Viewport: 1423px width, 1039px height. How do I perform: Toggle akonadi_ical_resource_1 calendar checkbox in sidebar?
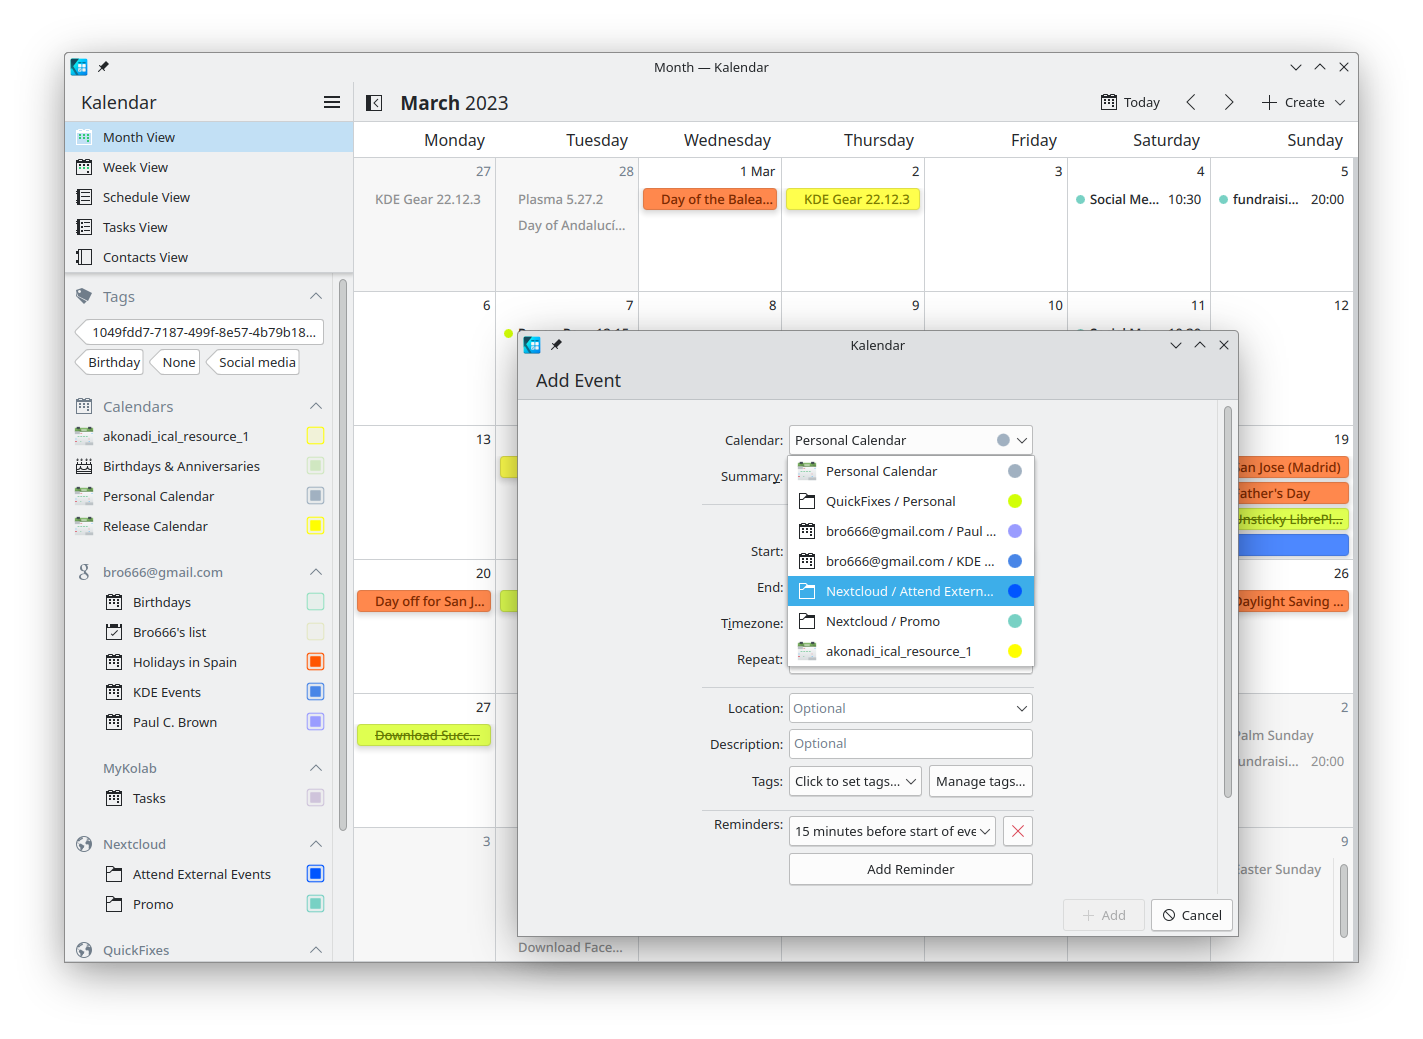coord(315,436)
